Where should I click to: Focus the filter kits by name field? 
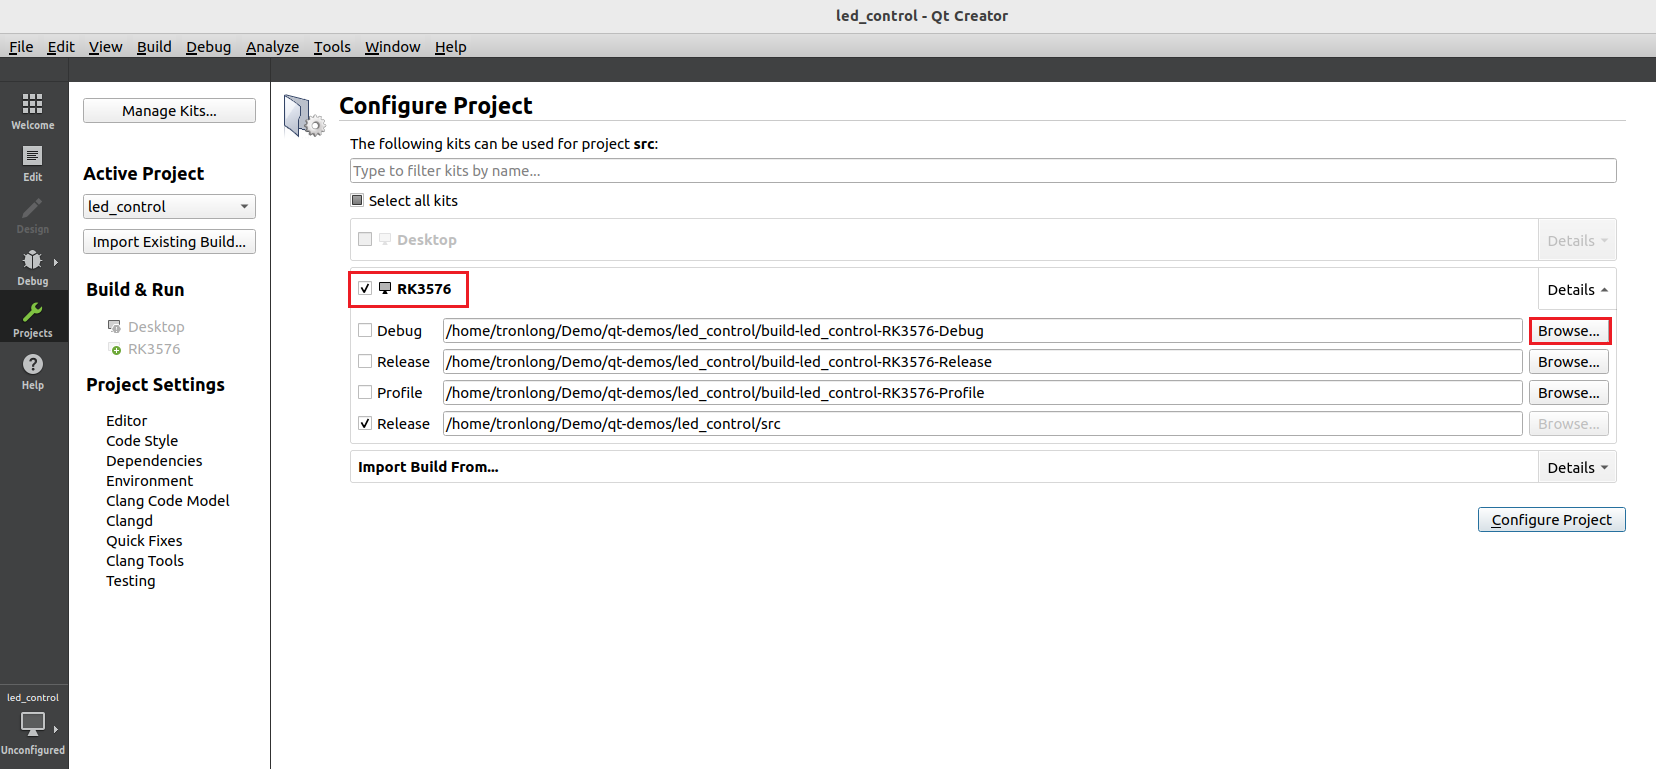(x=983, y=171)
